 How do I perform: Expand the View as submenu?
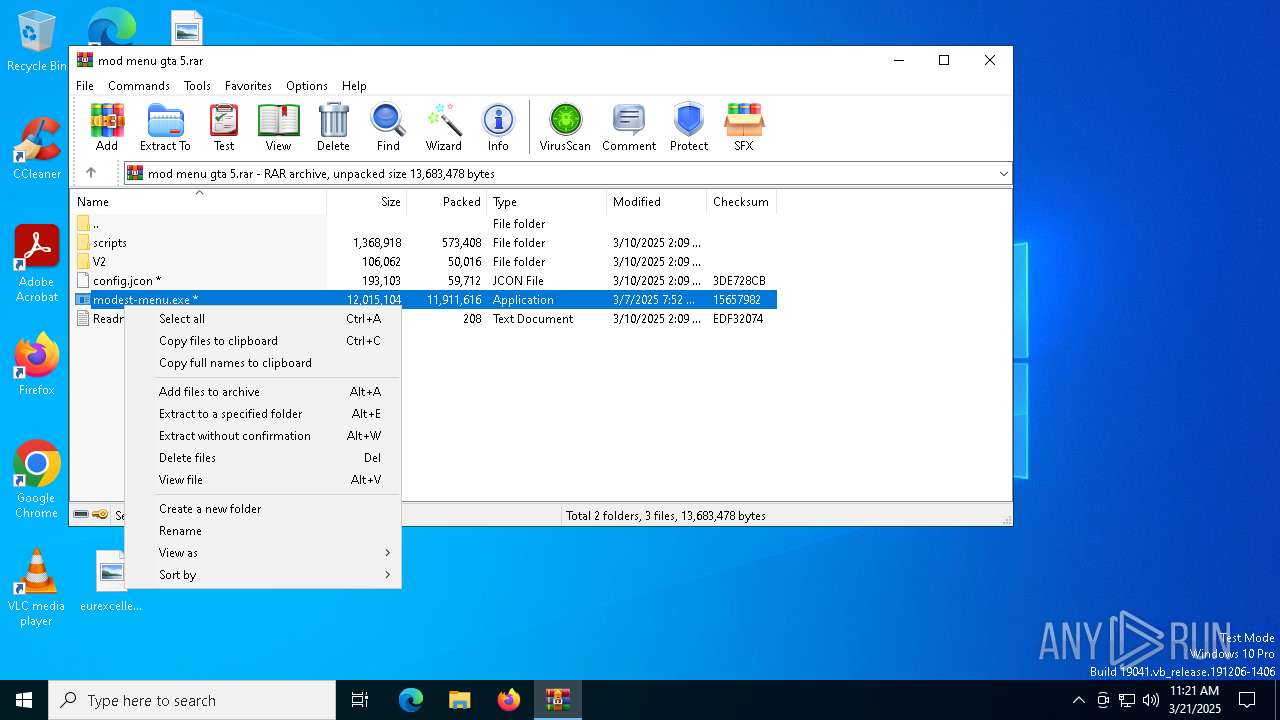(263, 553)
